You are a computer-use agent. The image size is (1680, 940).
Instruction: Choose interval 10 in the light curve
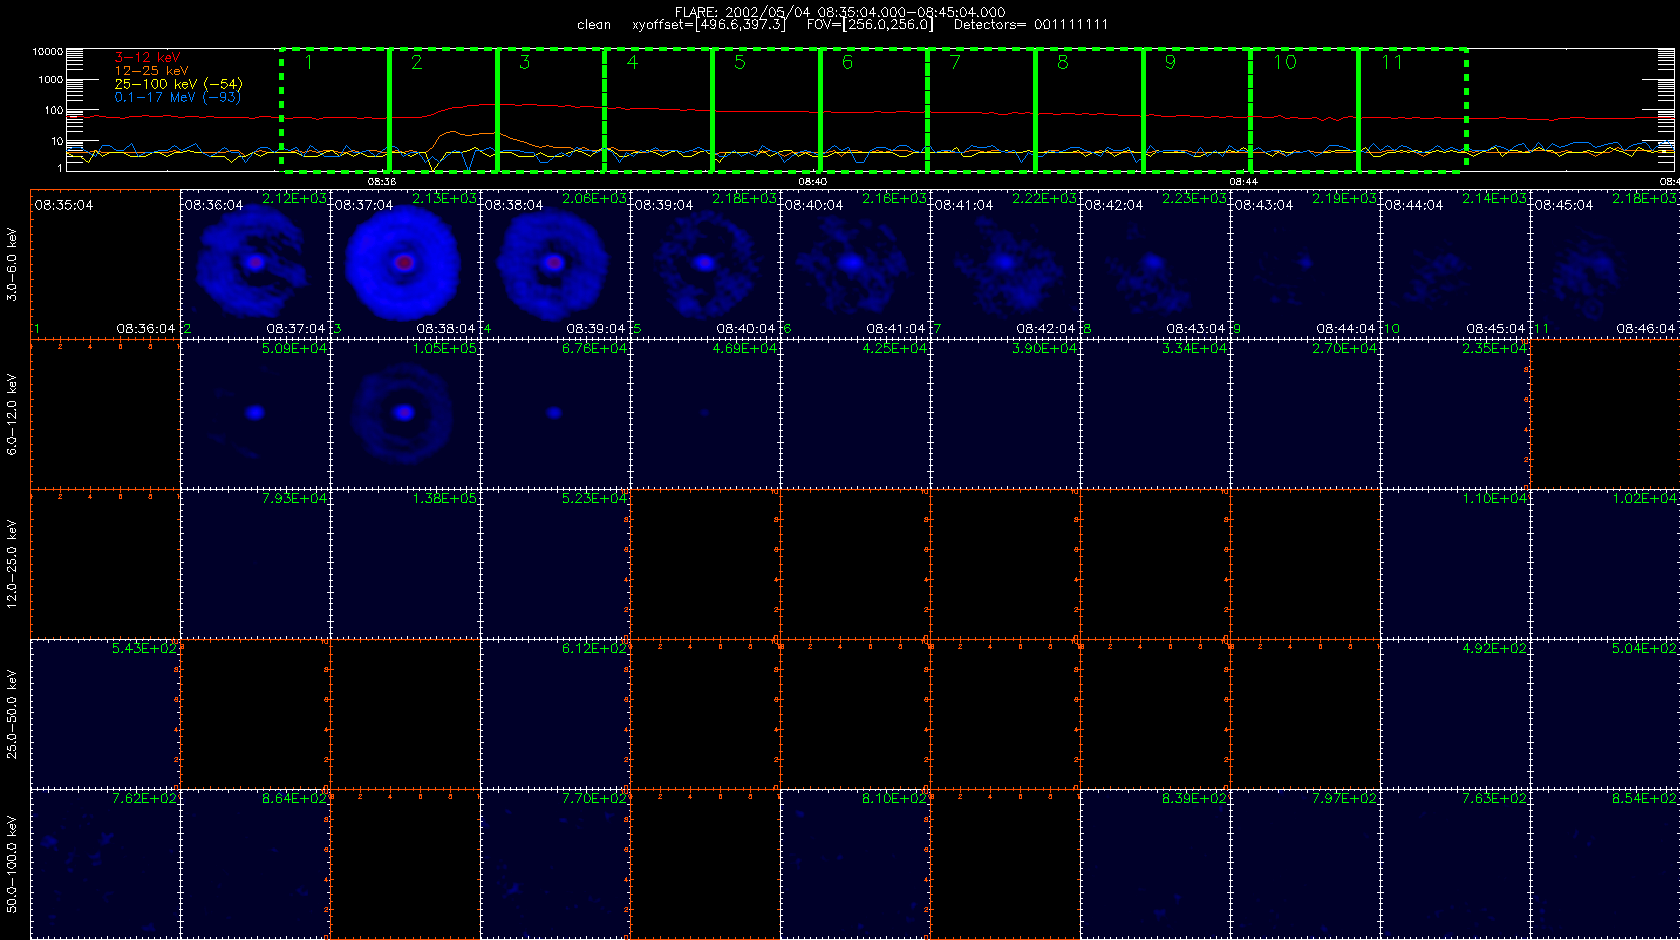(1304, 110)
